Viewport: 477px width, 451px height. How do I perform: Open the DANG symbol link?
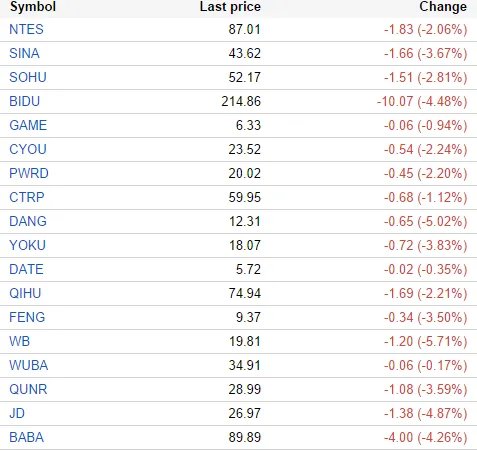28,221
